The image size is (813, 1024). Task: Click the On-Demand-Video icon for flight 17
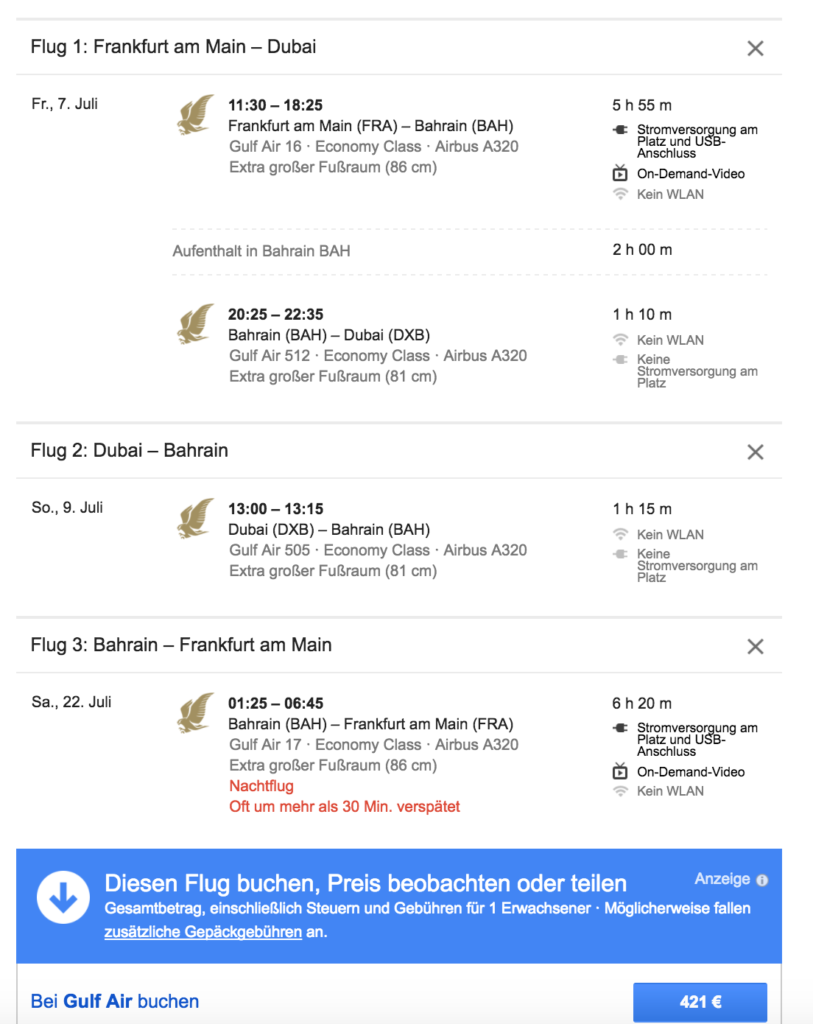620,771
